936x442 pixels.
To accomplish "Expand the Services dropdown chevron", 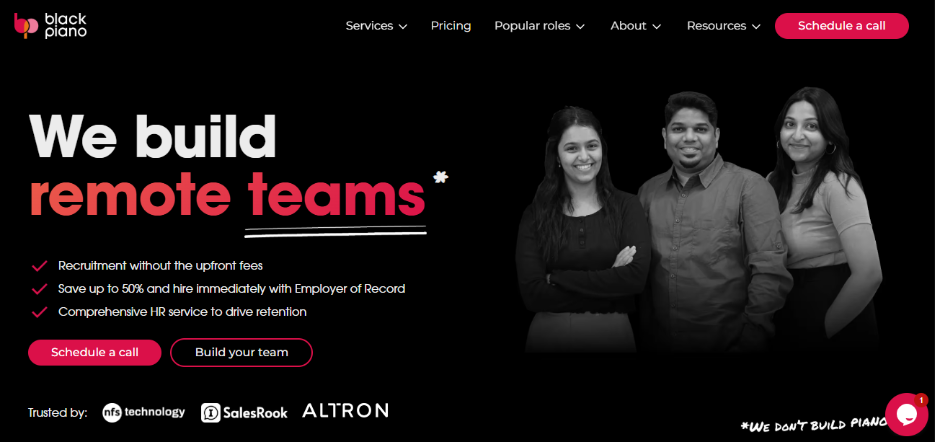I will point(403,27).
